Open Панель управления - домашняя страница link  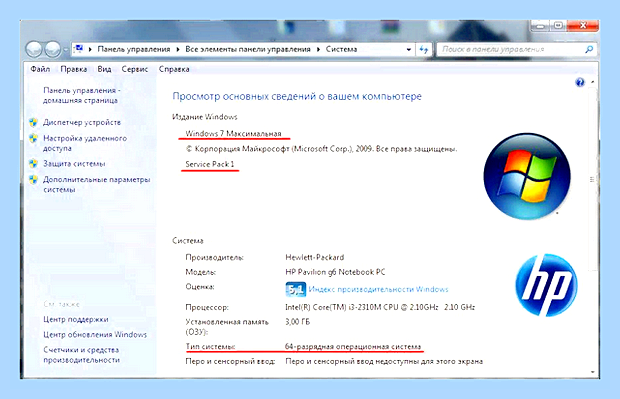pos(81,95)
